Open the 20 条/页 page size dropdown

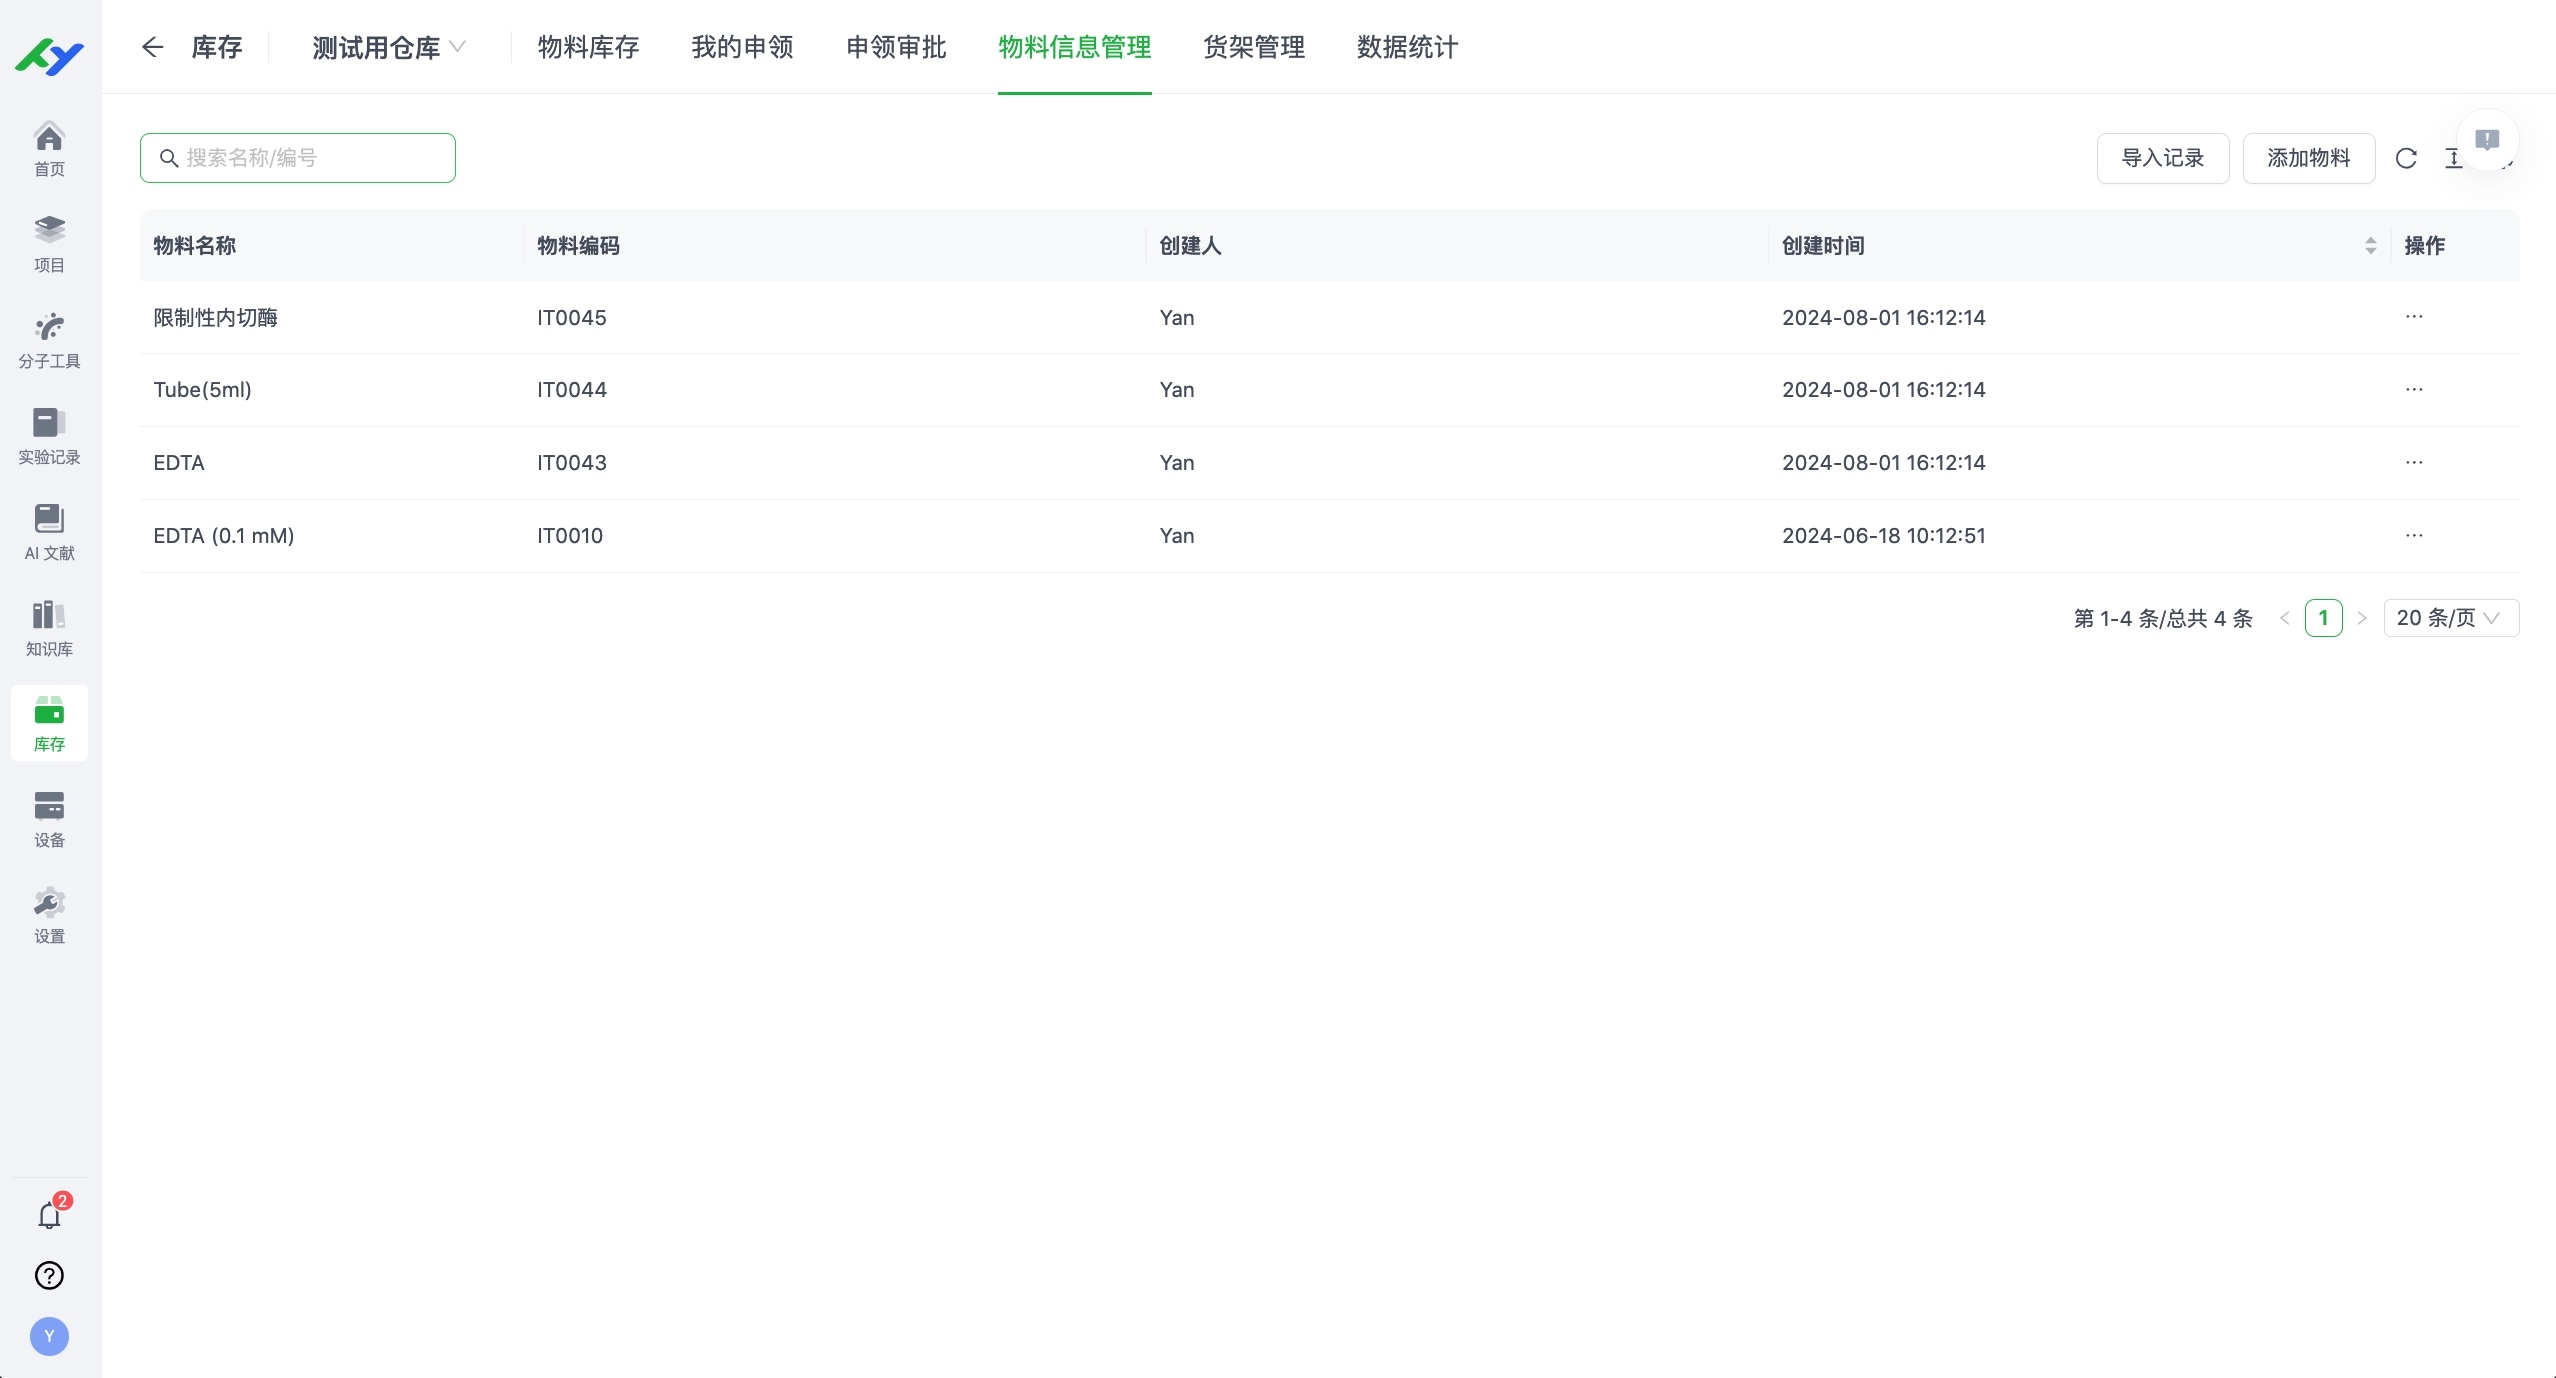pyautogui.click(x=2449, y=617)
